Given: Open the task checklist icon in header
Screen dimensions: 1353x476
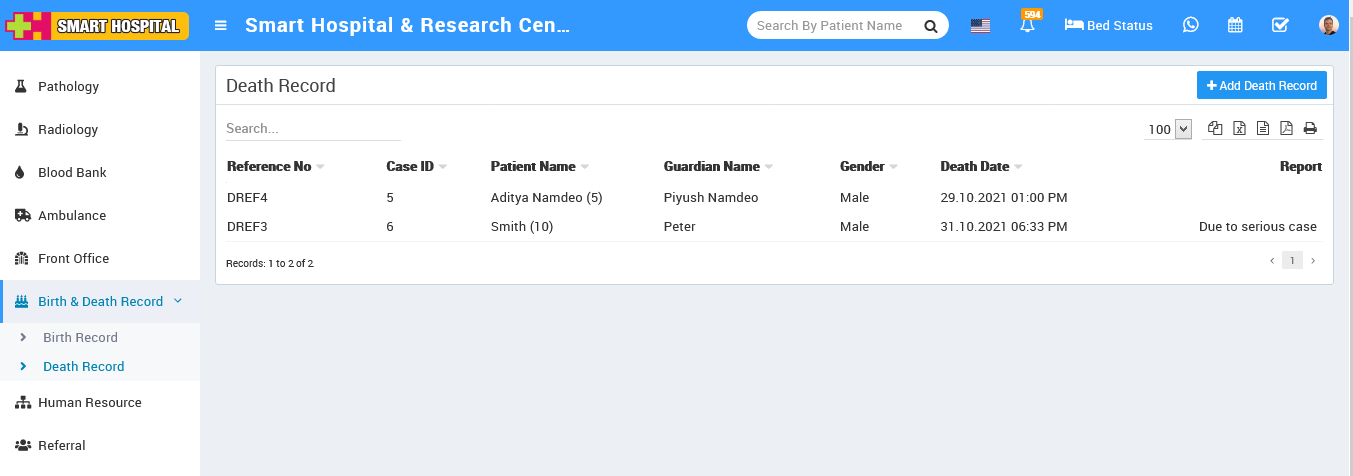Looking at the screenshot, I should (1280, 26).
